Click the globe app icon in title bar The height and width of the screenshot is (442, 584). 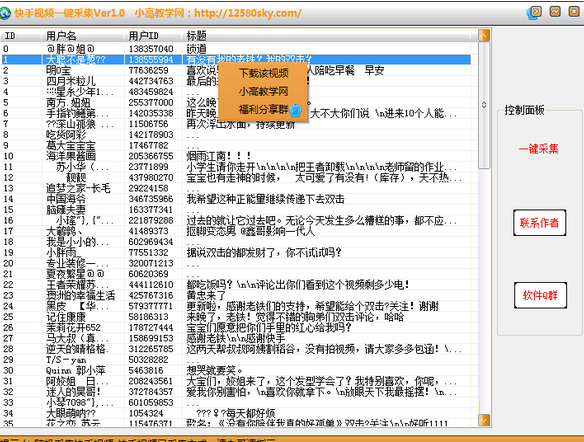tap(5, 13)
